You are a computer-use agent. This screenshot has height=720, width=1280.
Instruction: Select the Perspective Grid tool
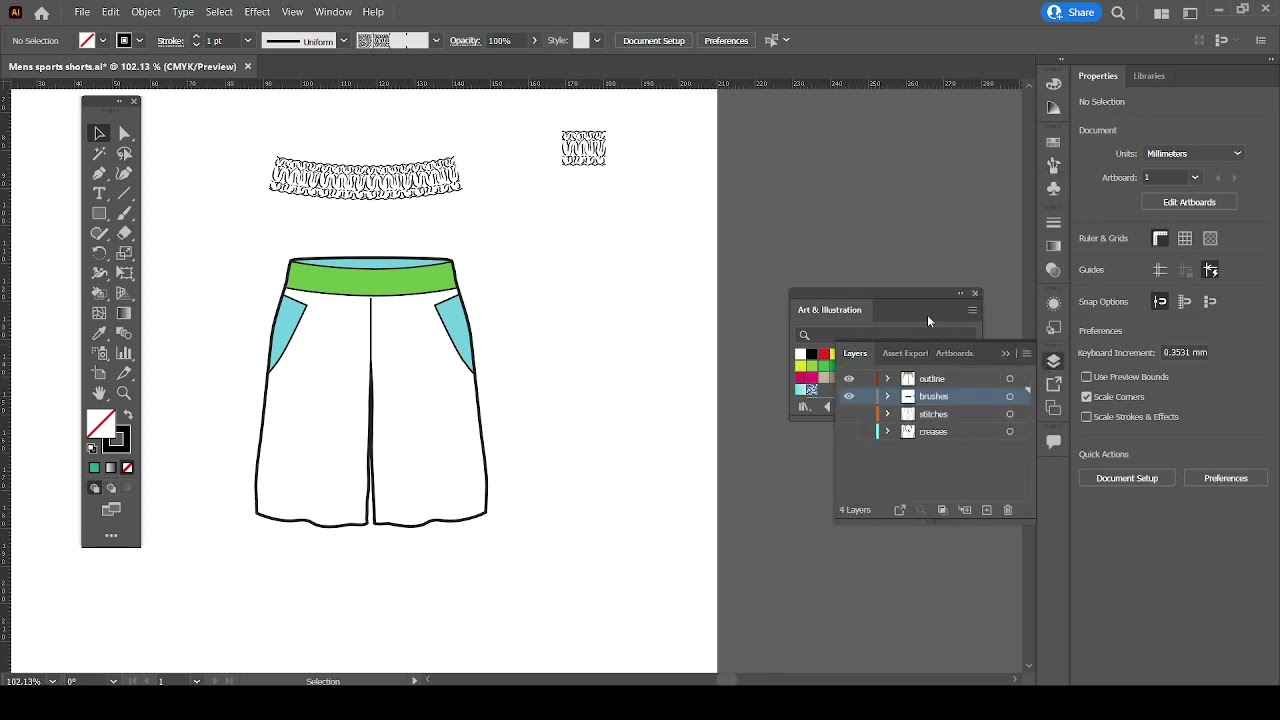click(124, 294)
